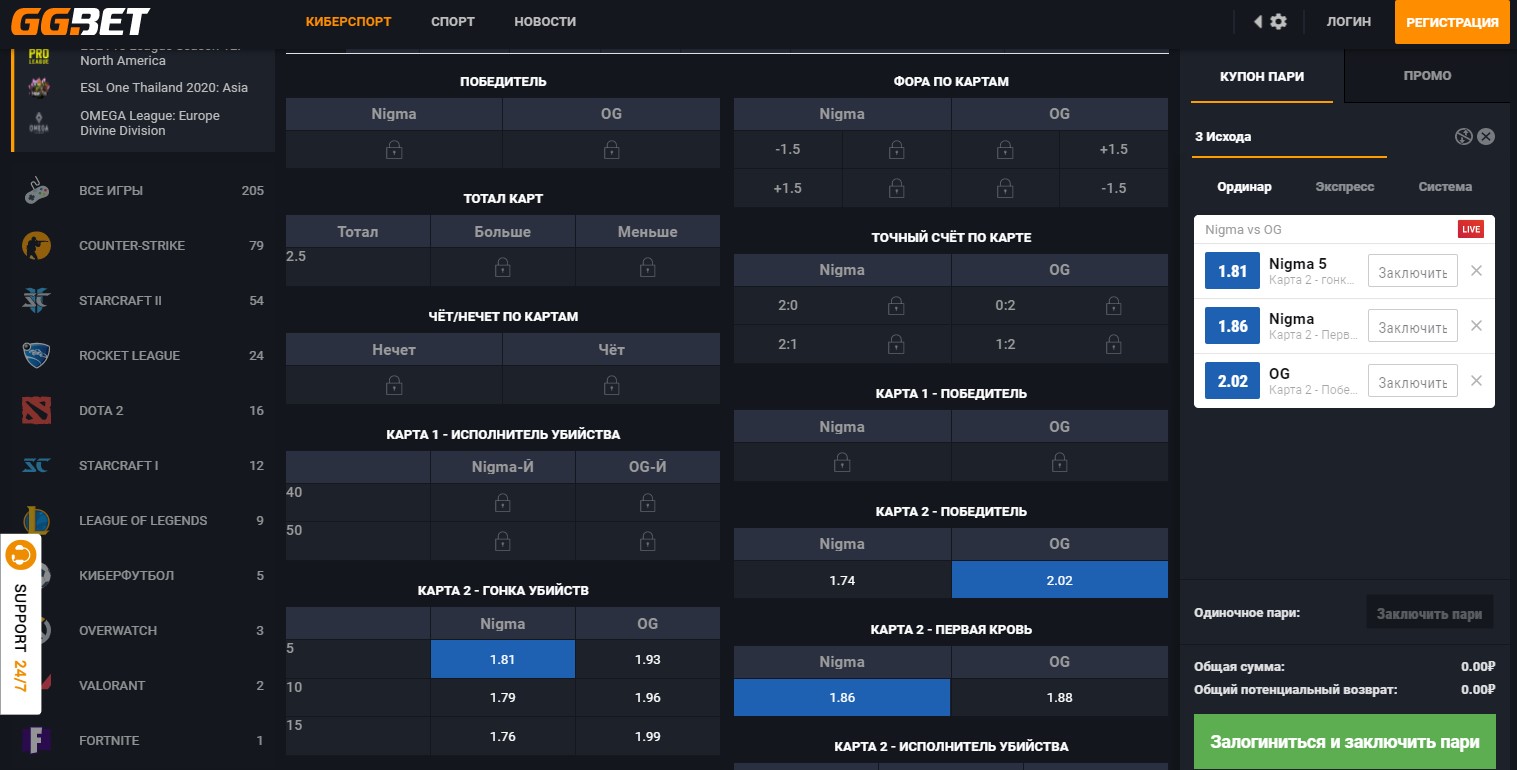The height and width of the screenshot is (770, 1517).
Task: Click the round odds-change icon in the coupon
Action: coord(1464,136)
